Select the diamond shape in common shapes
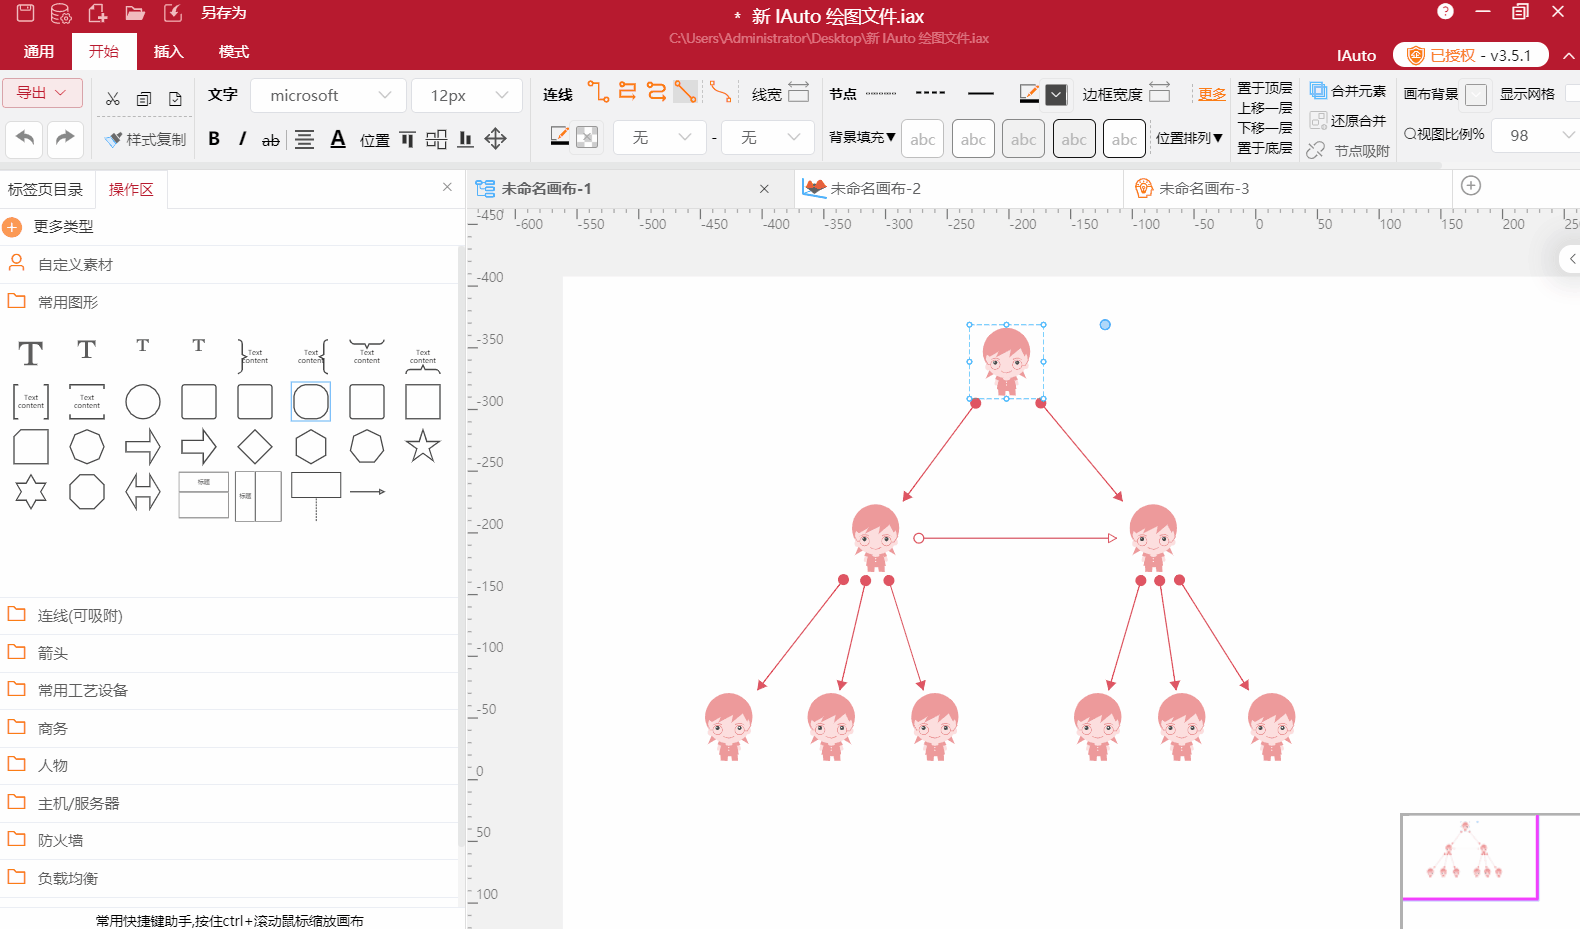This screenshot has width=1580, height=929. [255, 446]
